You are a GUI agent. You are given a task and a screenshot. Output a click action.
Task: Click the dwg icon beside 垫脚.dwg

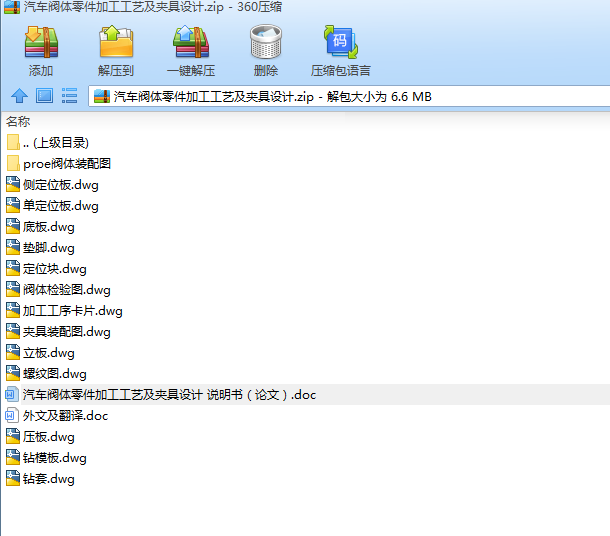13,247
